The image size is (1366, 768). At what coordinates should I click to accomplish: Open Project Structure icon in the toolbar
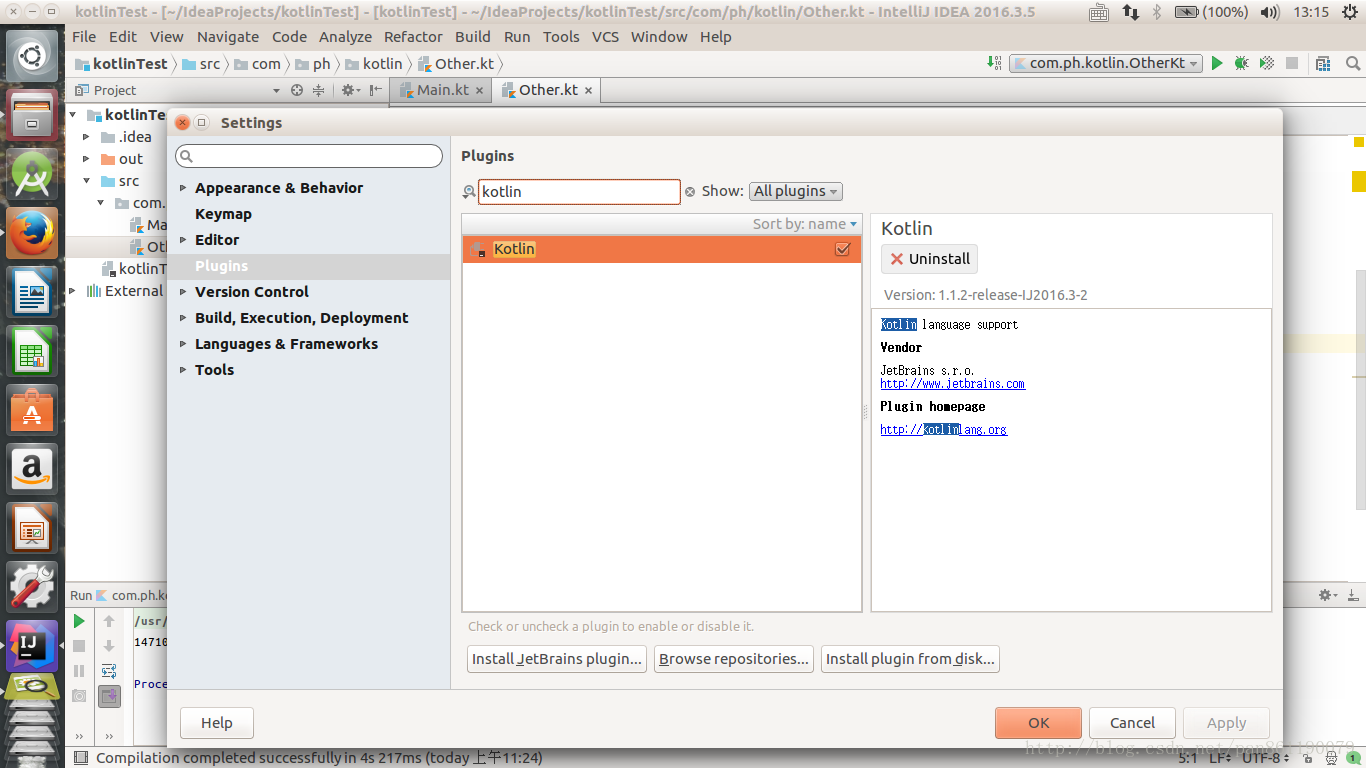point(1323,63)
